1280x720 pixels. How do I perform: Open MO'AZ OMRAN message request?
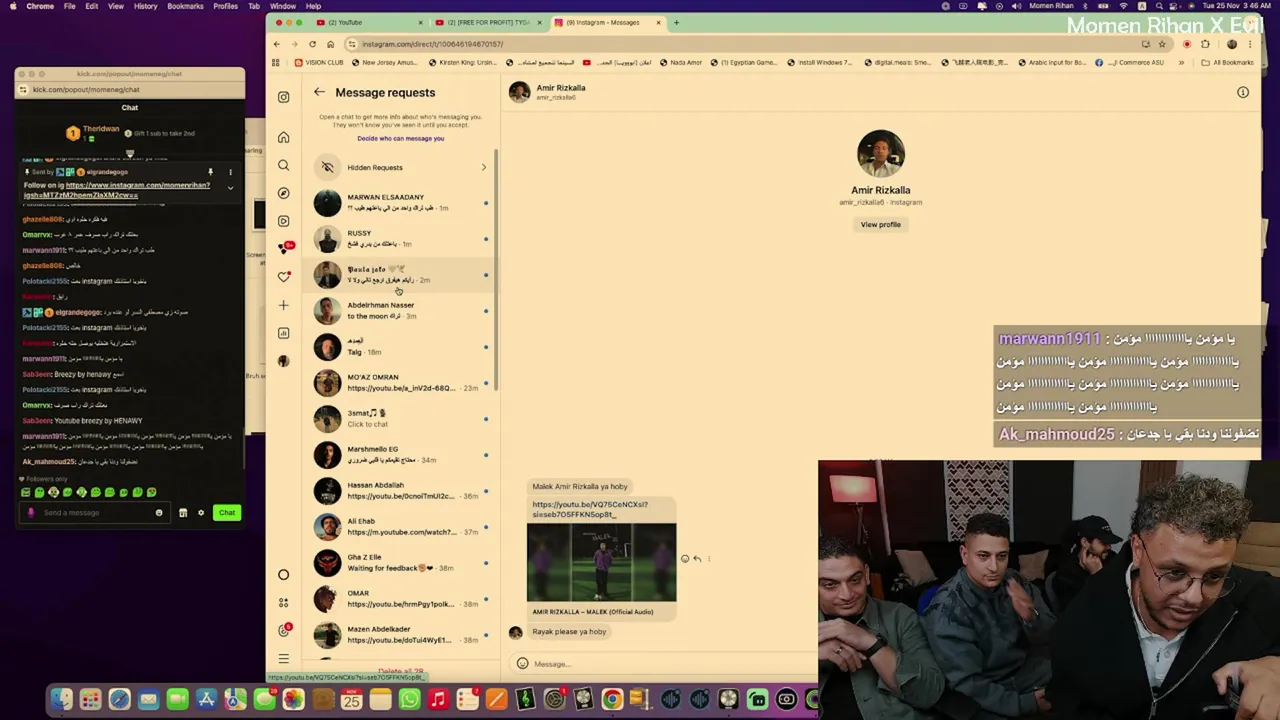[x=400, y=383]
